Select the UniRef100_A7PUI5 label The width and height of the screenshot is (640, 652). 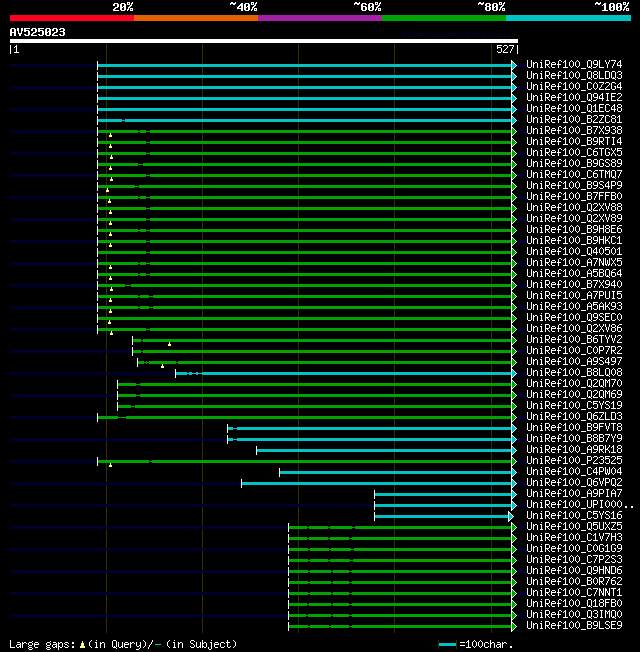[x=574, y=296]
